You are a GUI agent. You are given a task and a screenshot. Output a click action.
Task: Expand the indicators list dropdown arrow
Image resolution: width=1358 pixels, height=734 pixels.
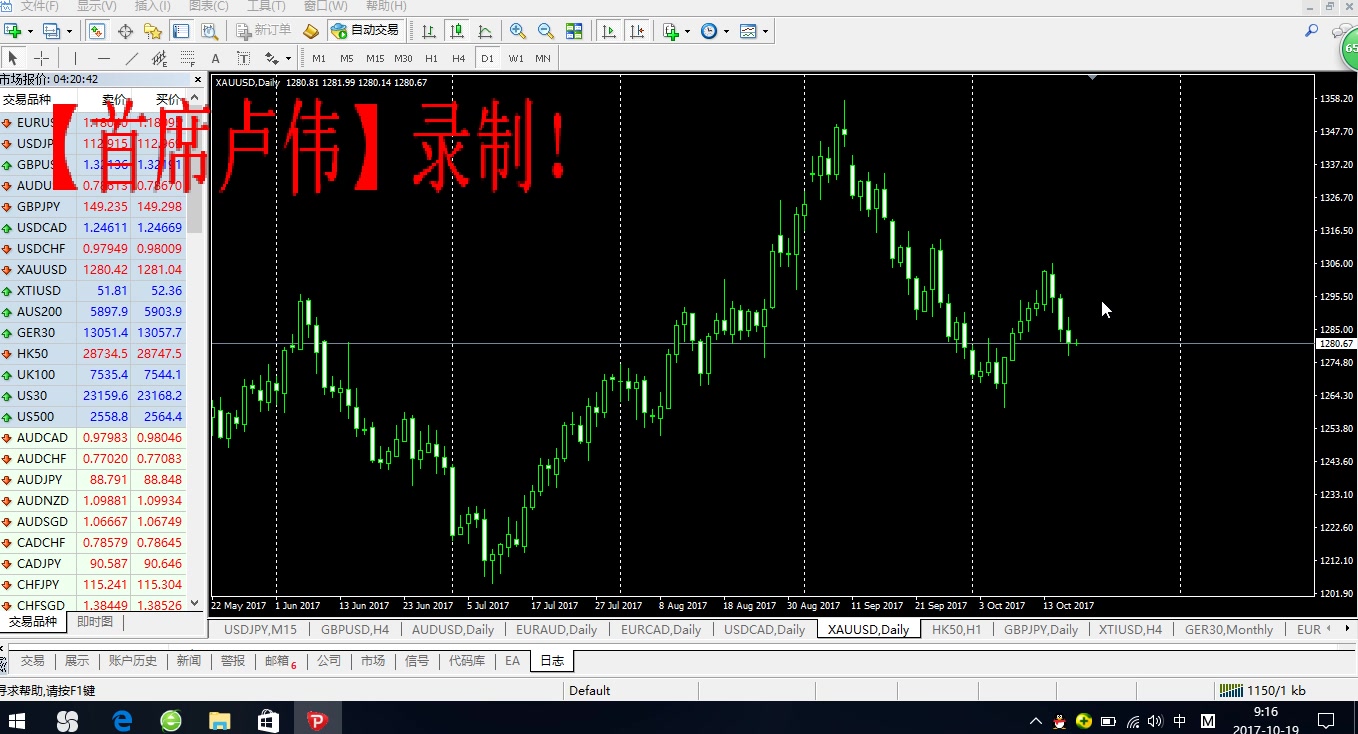688,31
